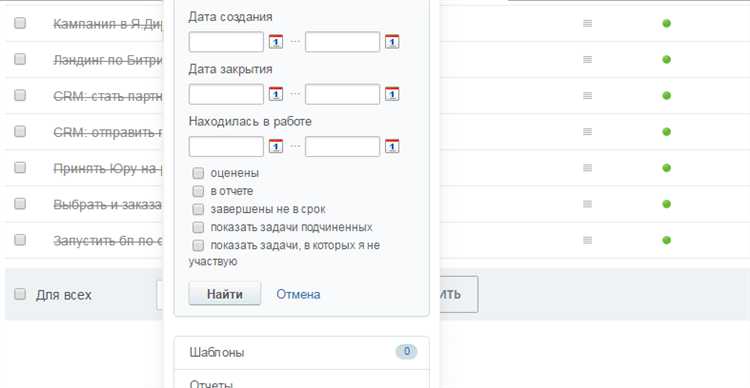Select the 'Принять Юру на' task checkbox
Screen dimensions: 750x388
(x=20, y=167)
